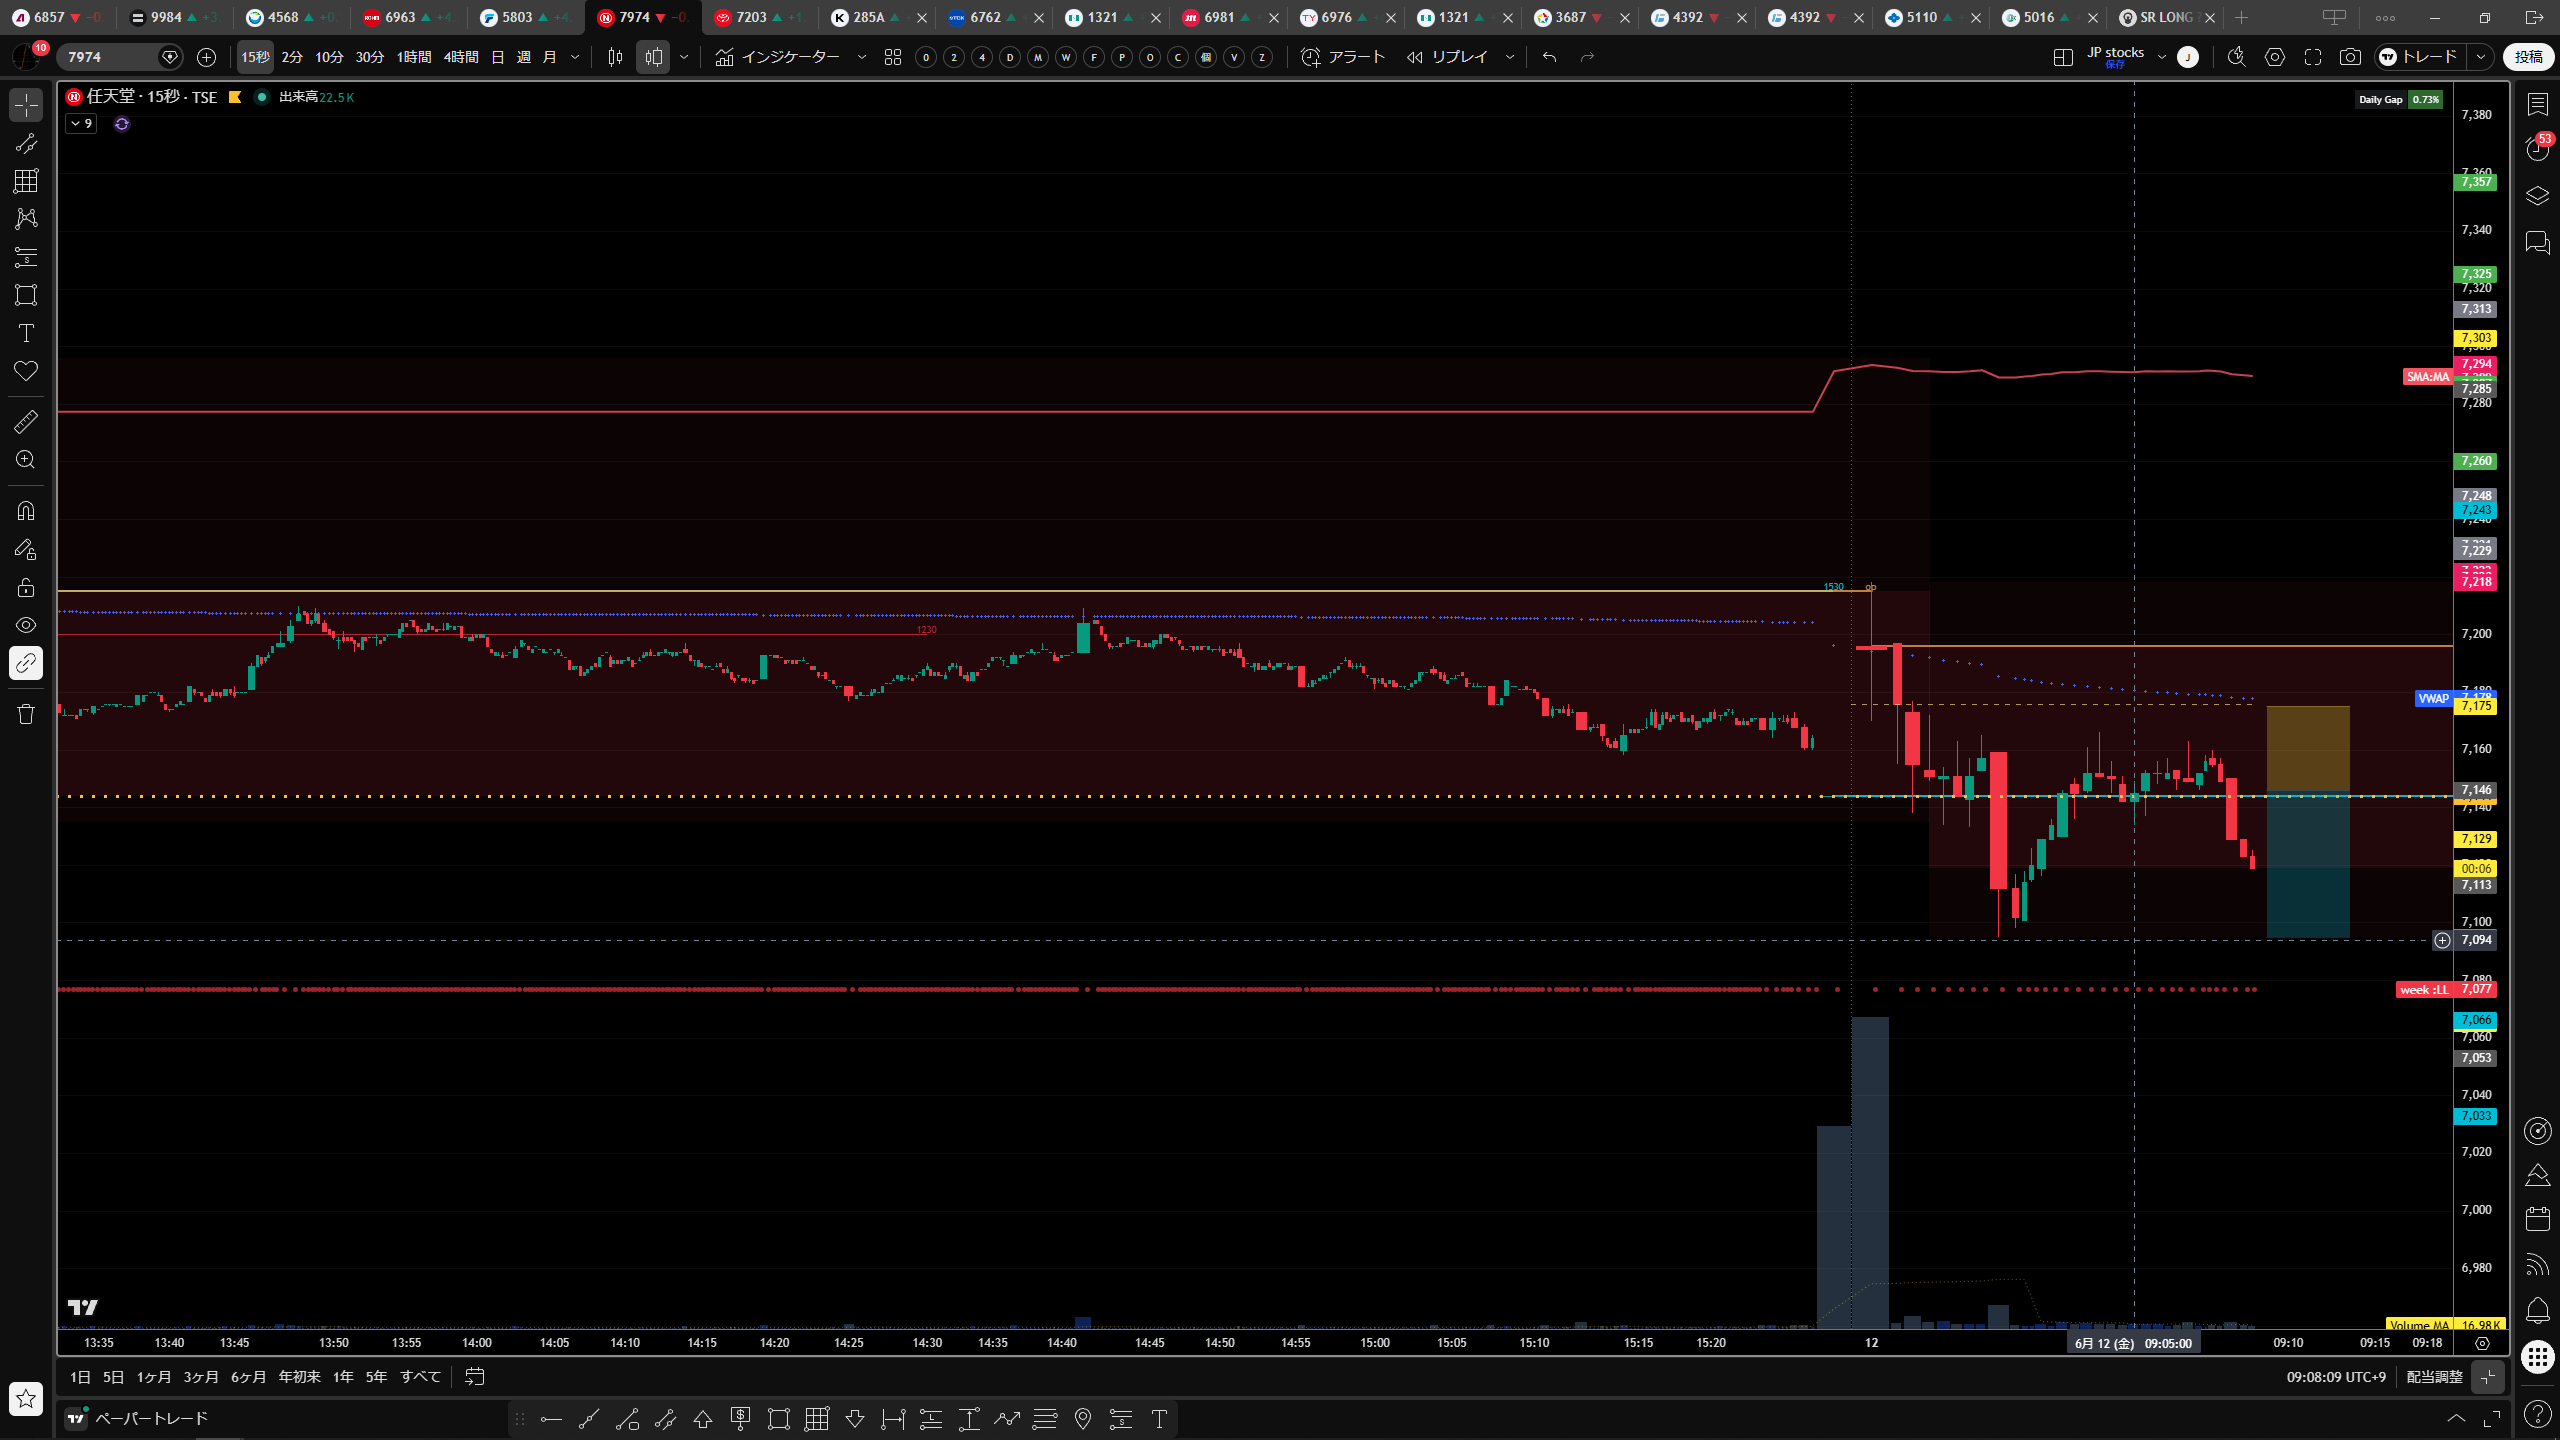
Task: Expand the トレード dropdown arrow
Action: tap(2481, 57)
